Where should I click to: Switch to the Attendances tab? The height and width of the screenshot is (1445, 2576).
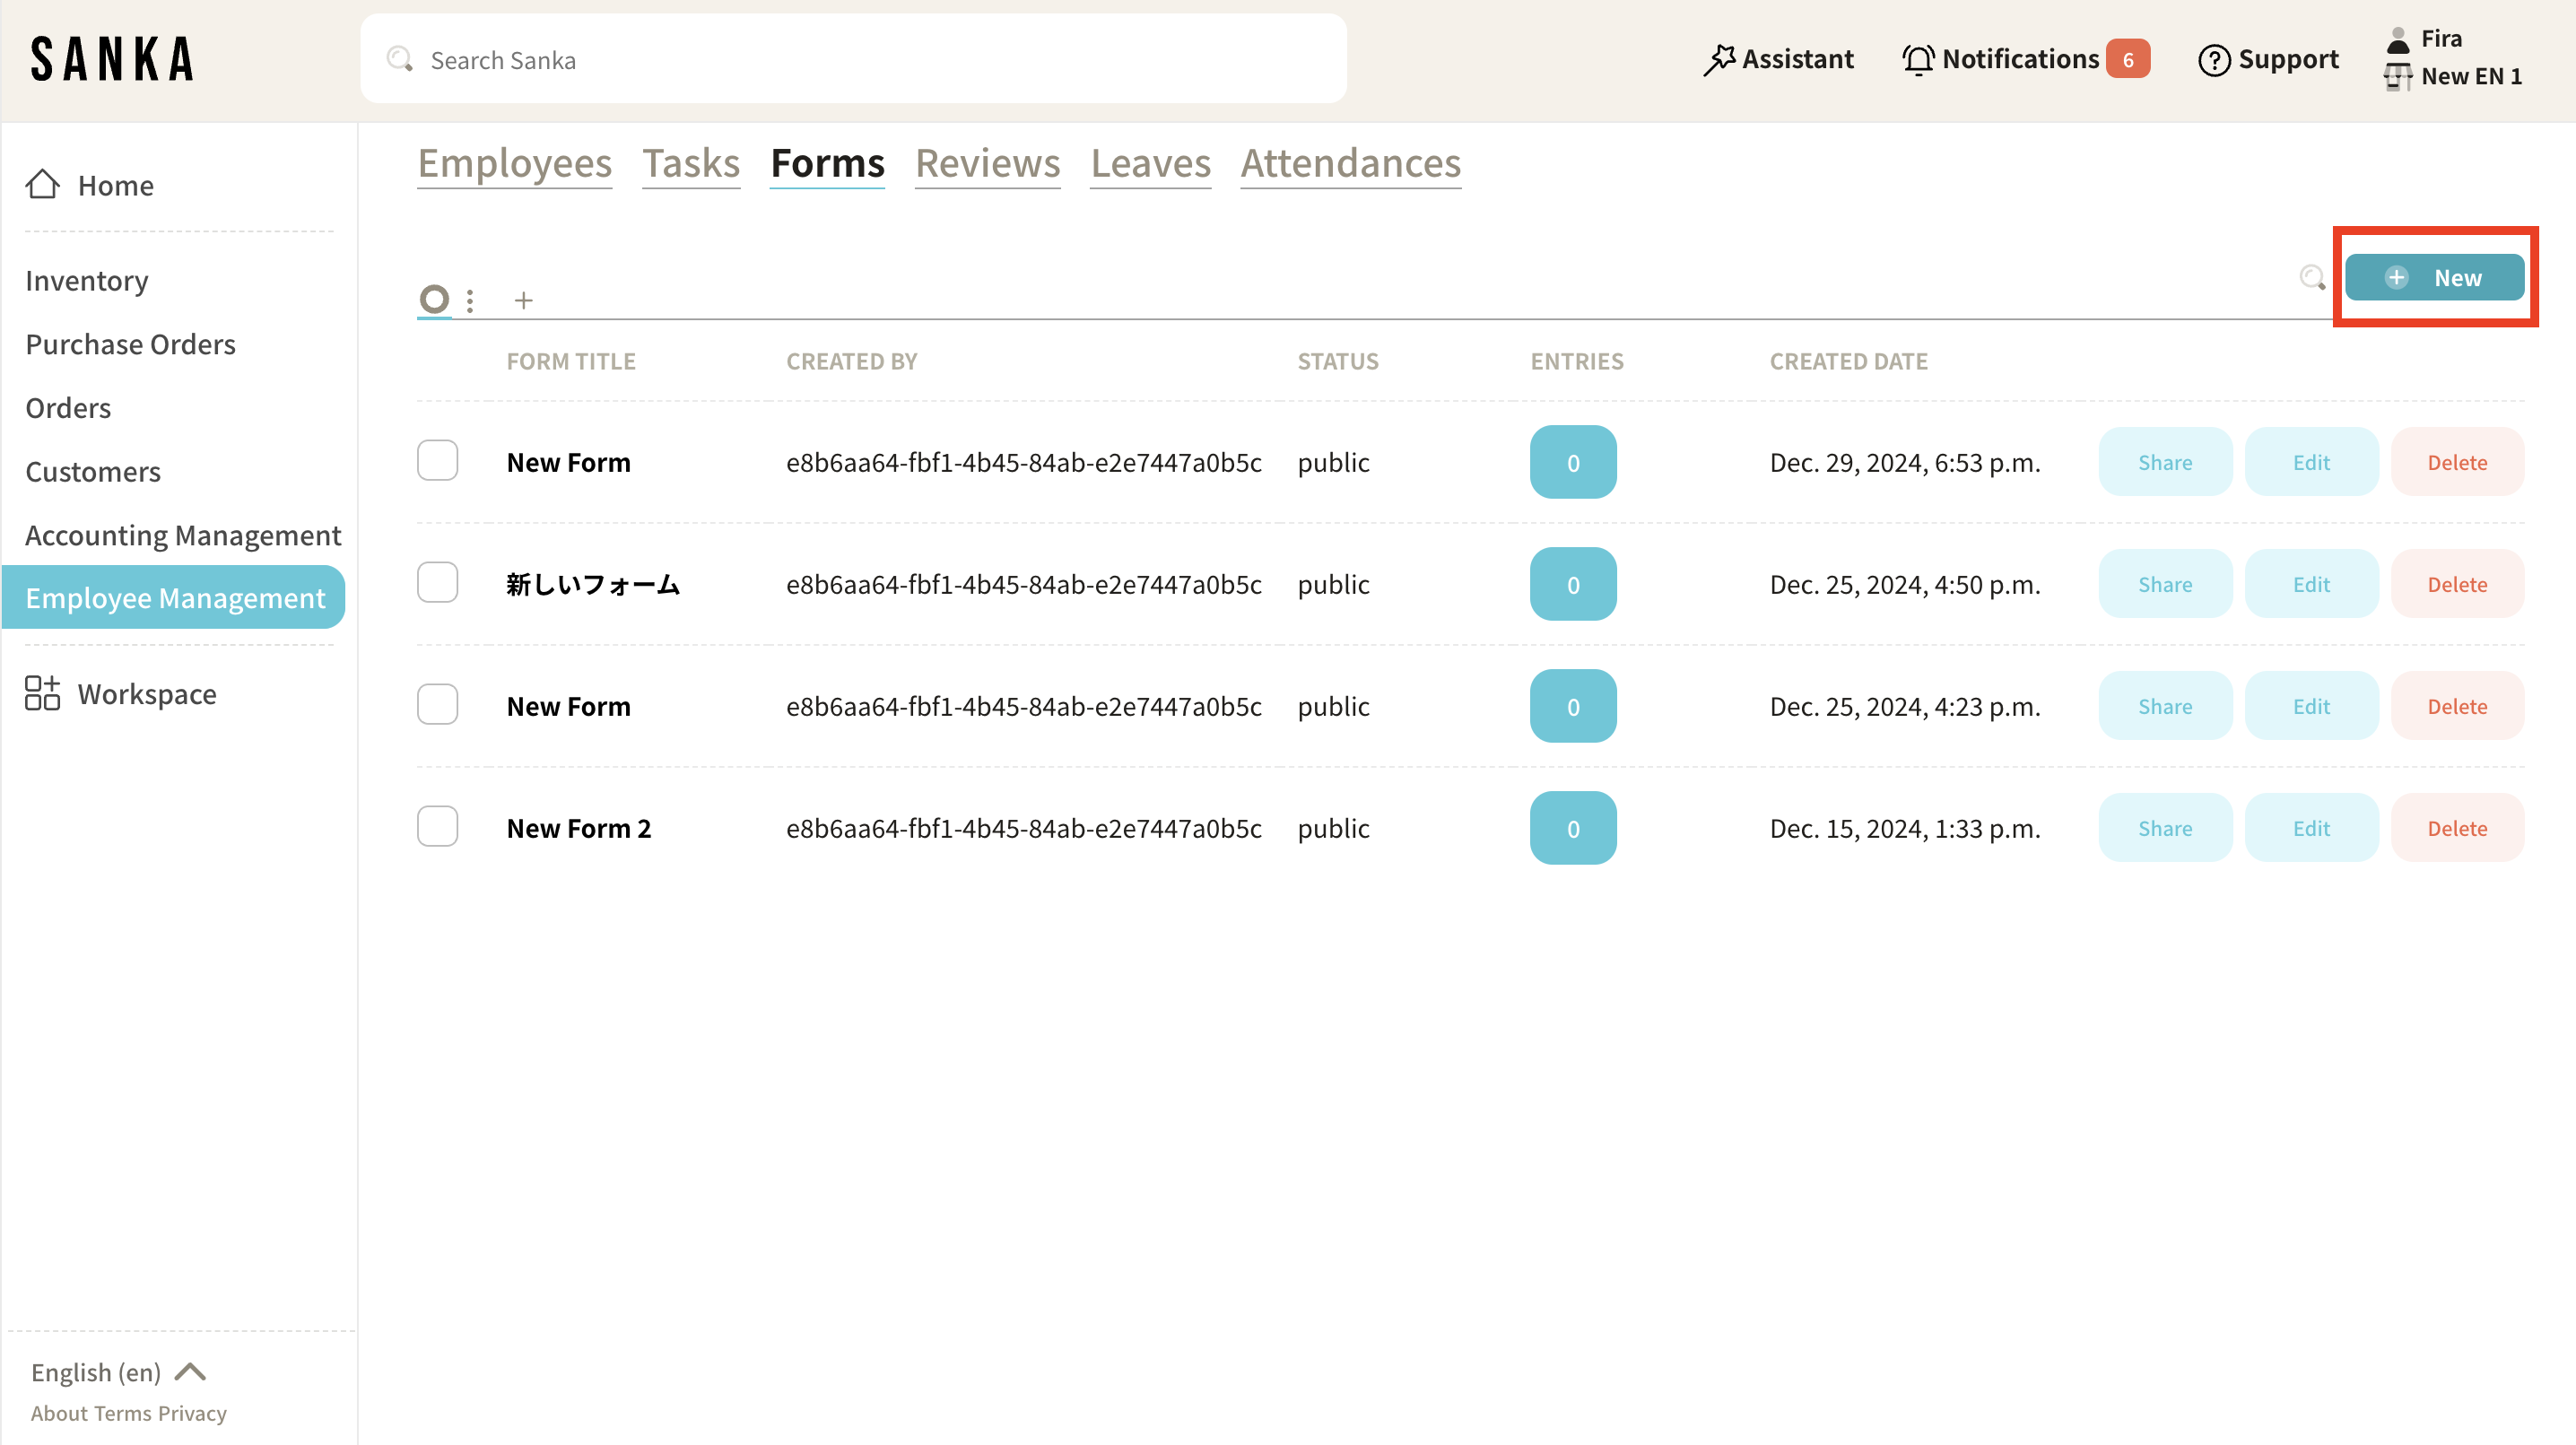[1350, 163]
